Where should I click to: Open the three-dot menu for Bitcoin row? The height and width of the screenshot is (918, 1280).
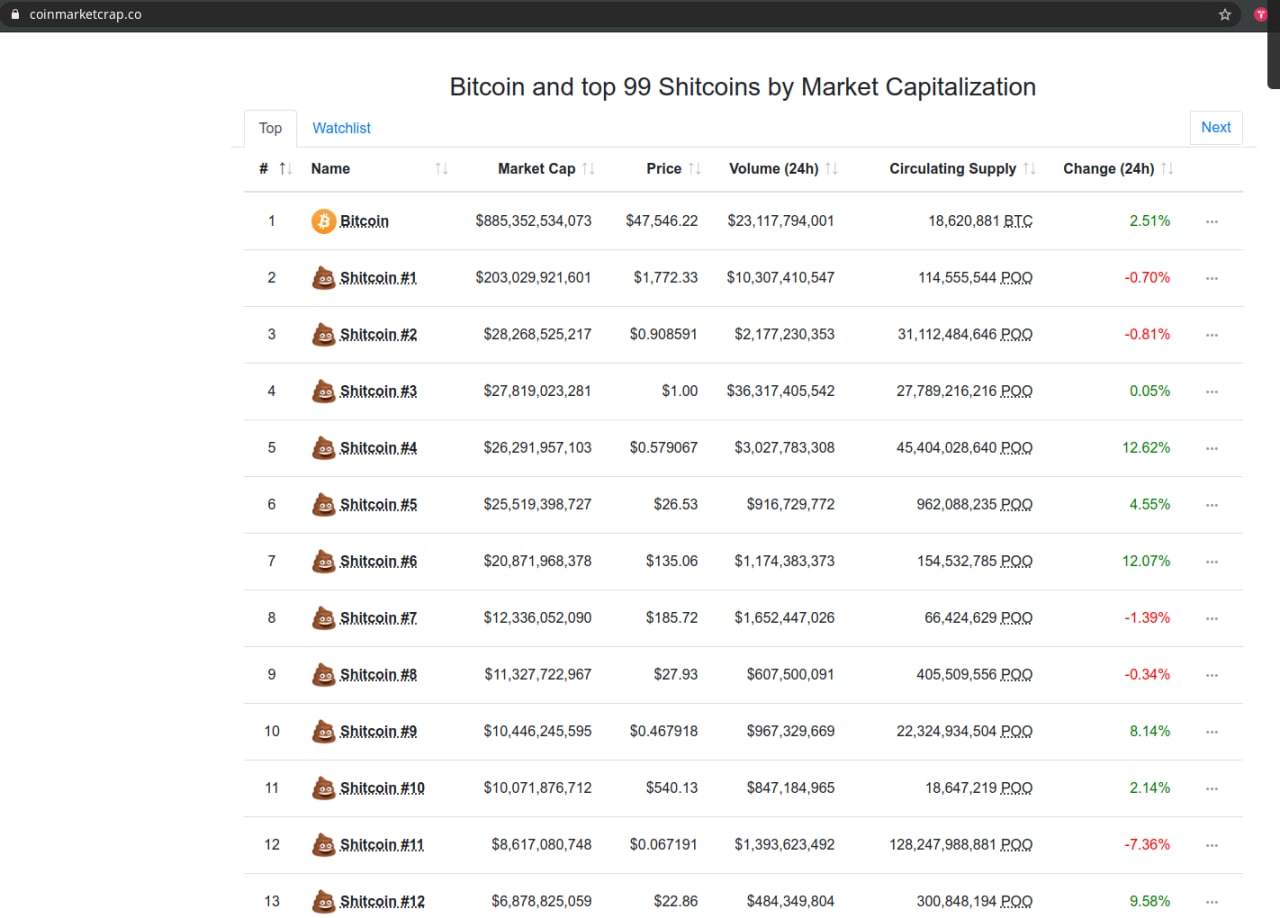tap(1212, 221)
